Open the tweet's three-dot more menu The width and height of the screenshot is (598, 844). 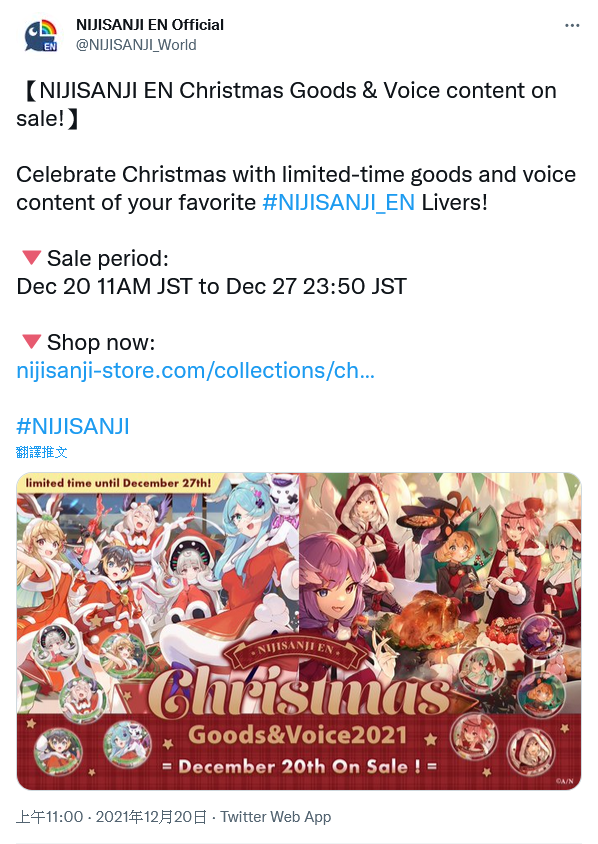point(572,26)
